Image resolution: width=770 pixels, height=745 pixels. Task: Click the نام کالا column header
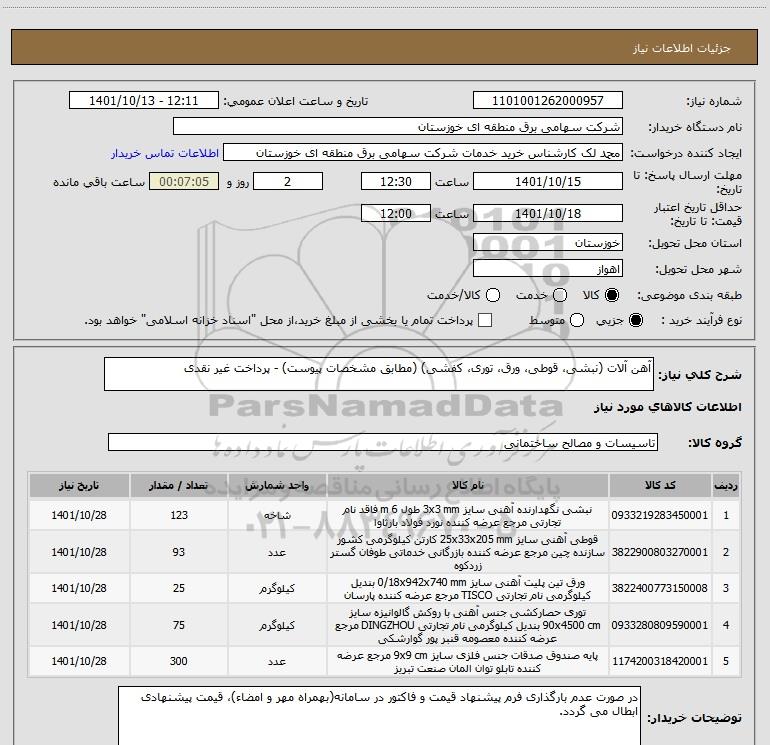coord(468,486)
